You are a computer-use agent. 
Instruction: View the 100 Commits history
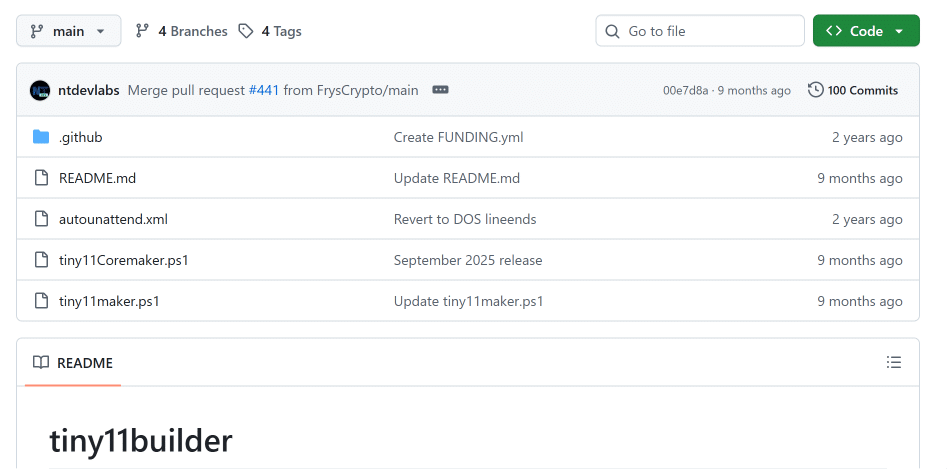pos(853,91)
